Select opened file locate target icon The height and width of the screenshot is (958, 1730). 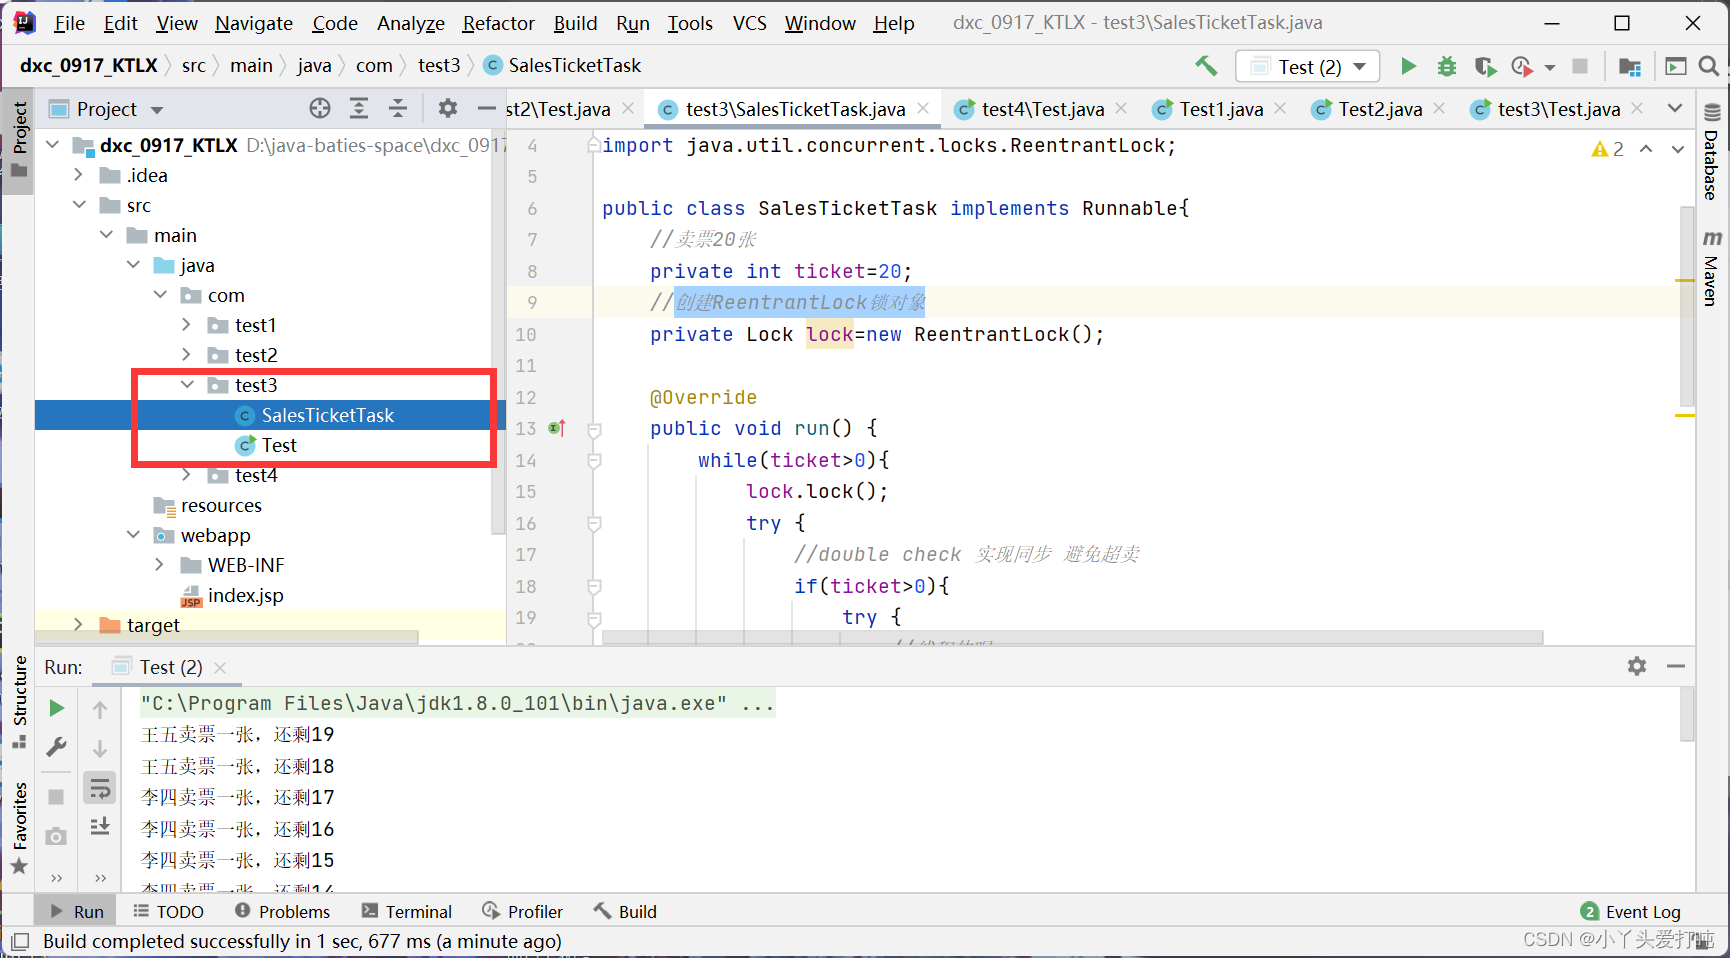point(320,108)
